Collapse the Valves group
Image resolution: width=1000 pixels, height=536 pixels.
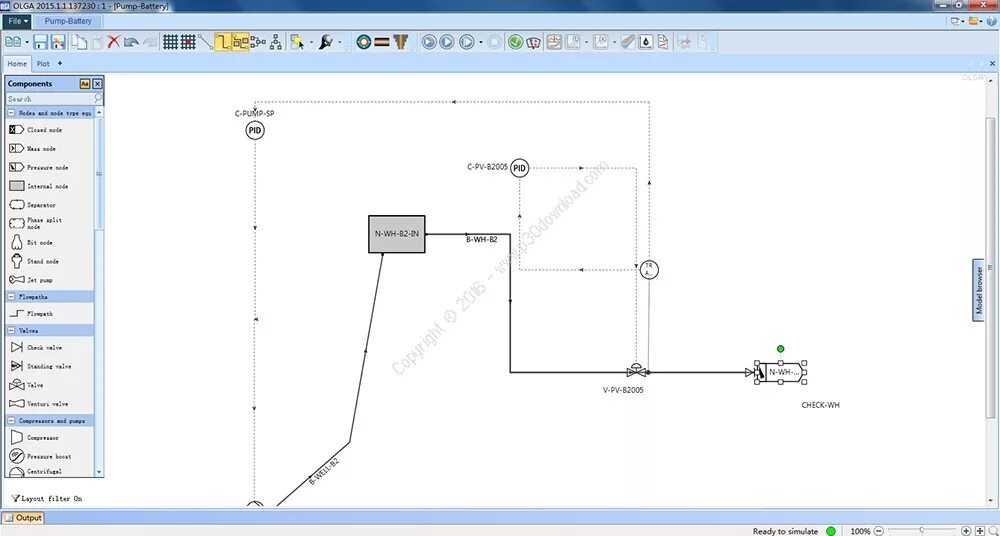click(11, 331)
